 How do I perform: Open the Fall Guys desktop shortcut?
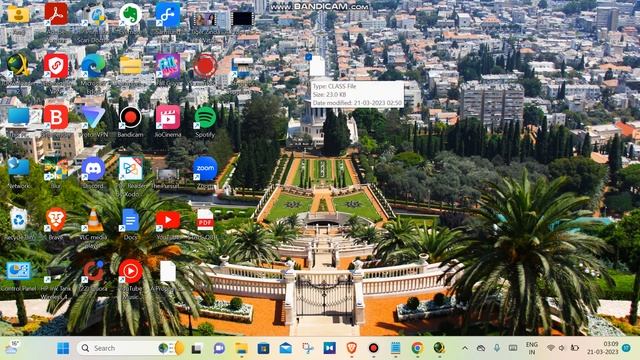tap(168, 66)
